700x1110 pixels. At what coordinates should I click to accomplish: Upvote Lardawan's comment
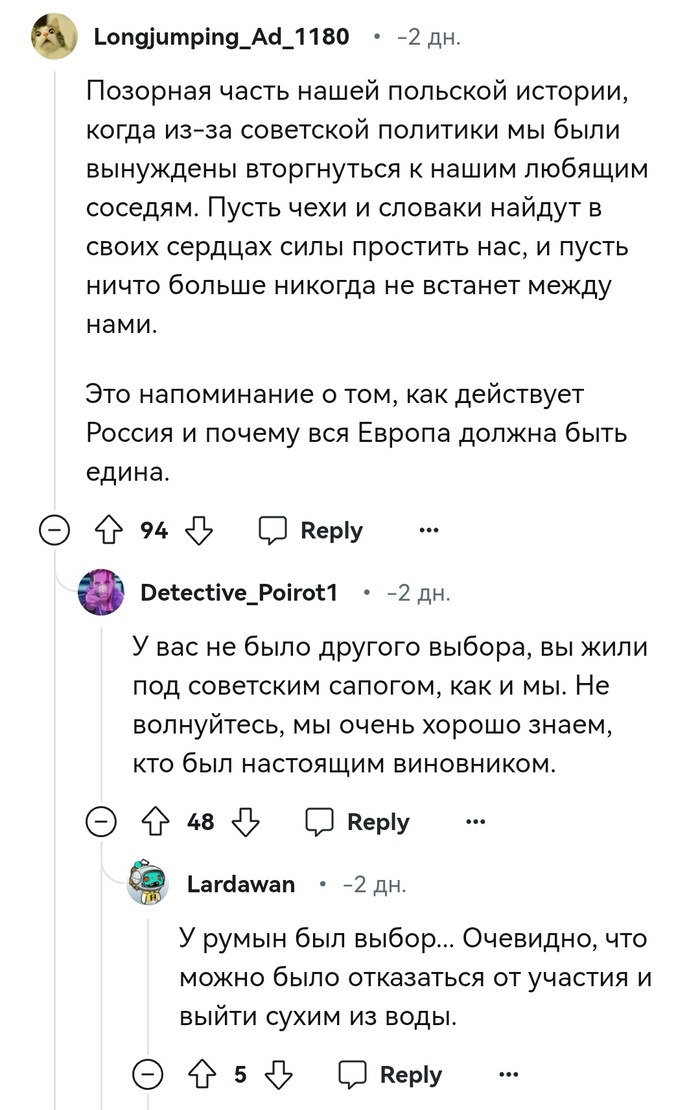click(208, 1075)
